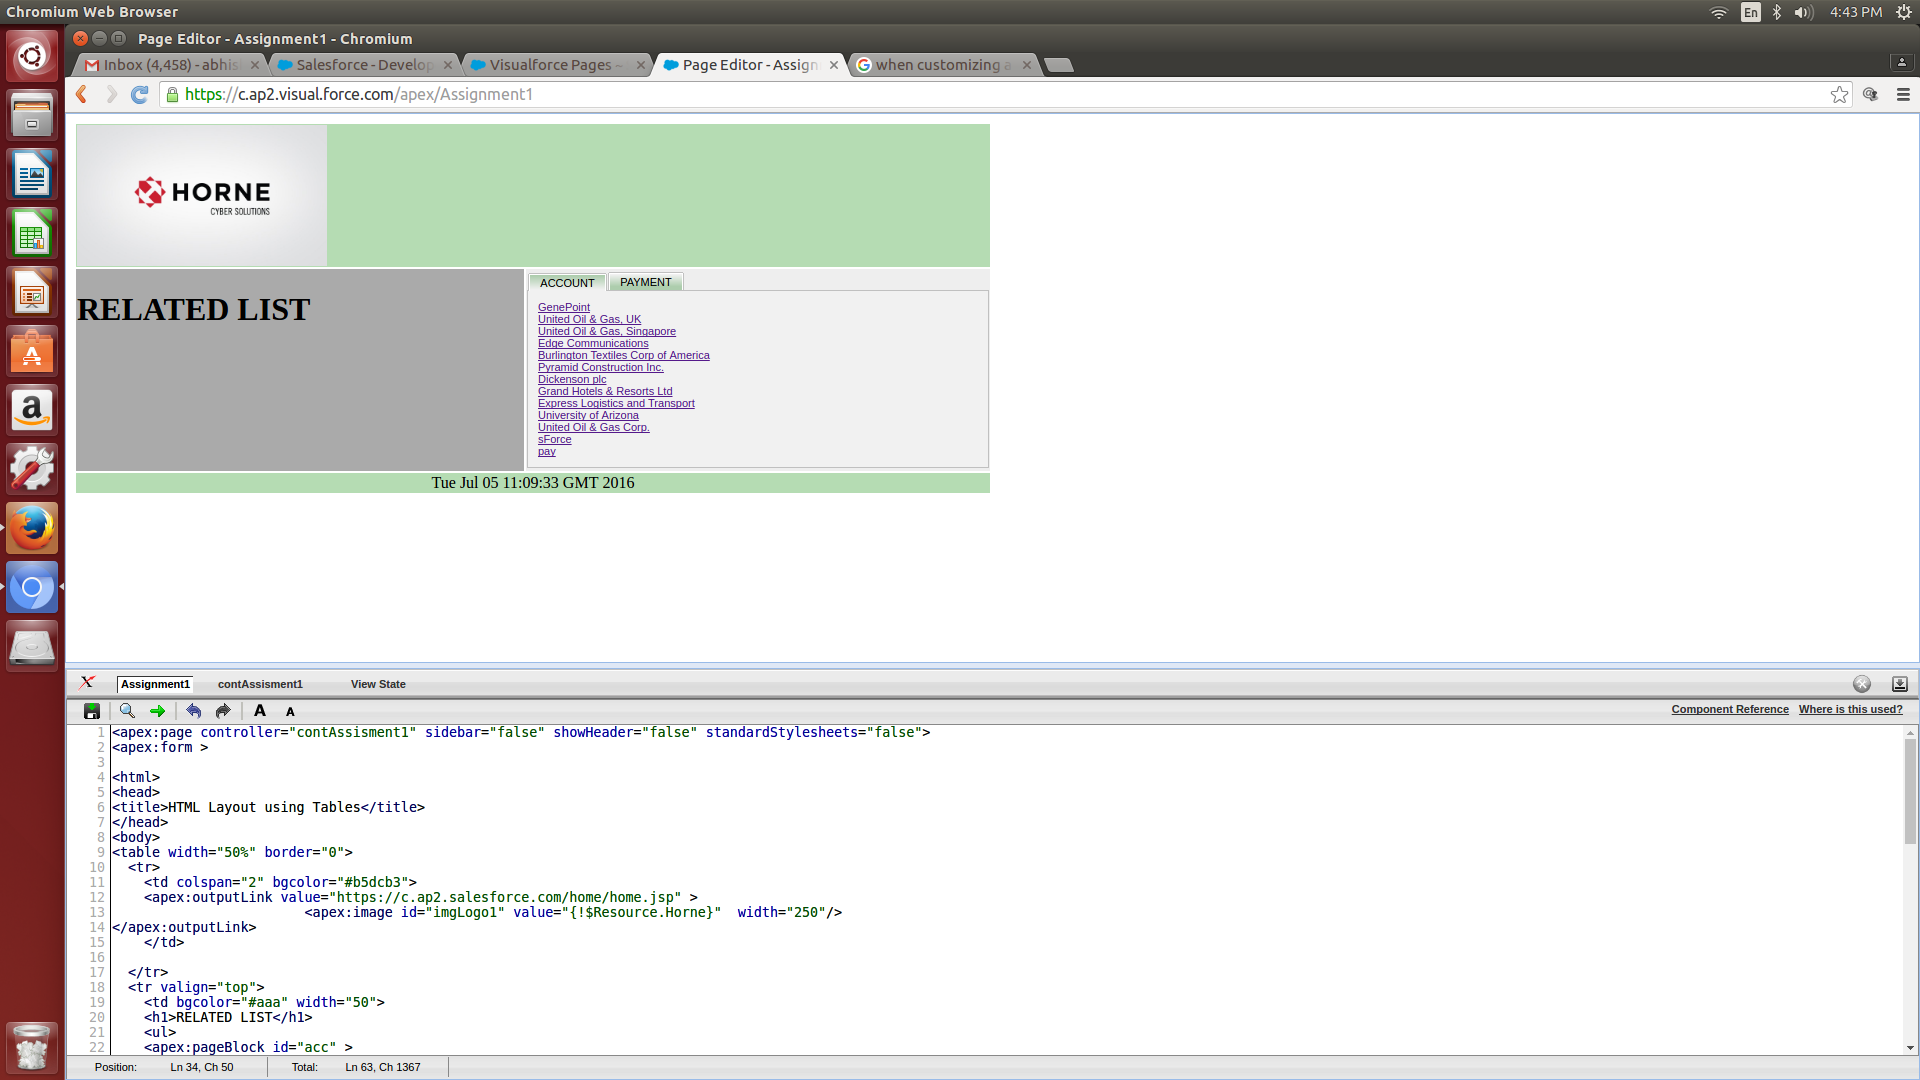Open the Edge Communications account link

[593, 343]
